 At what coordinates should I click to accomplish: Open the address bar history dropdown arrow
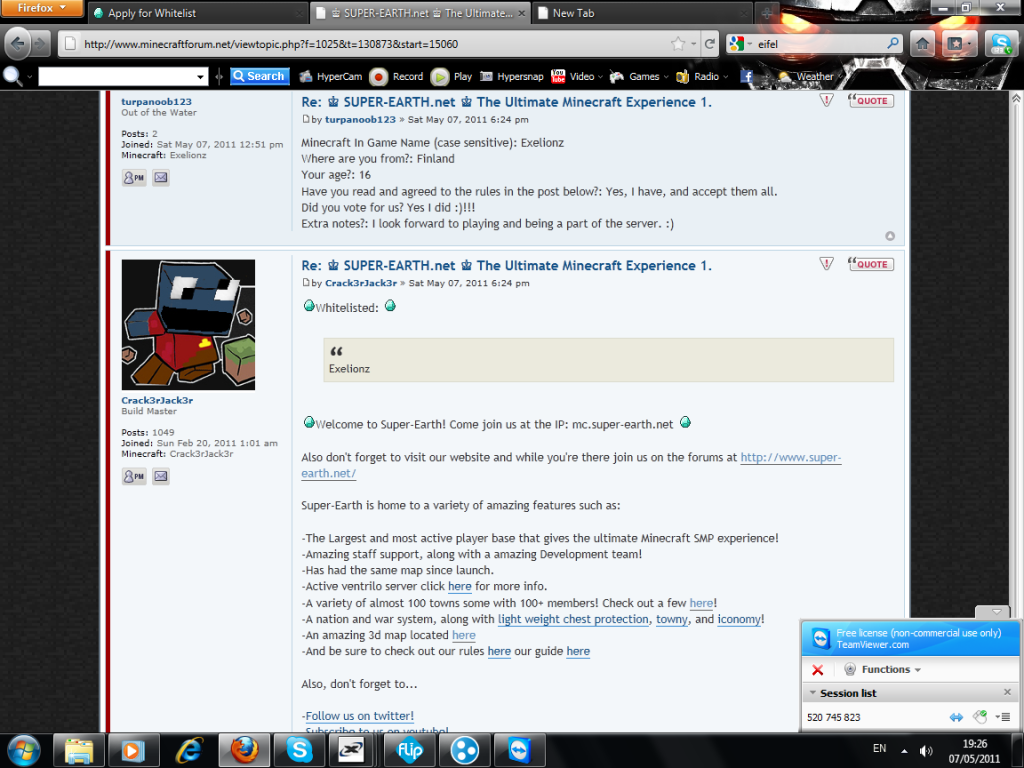[x=694, y=44]
